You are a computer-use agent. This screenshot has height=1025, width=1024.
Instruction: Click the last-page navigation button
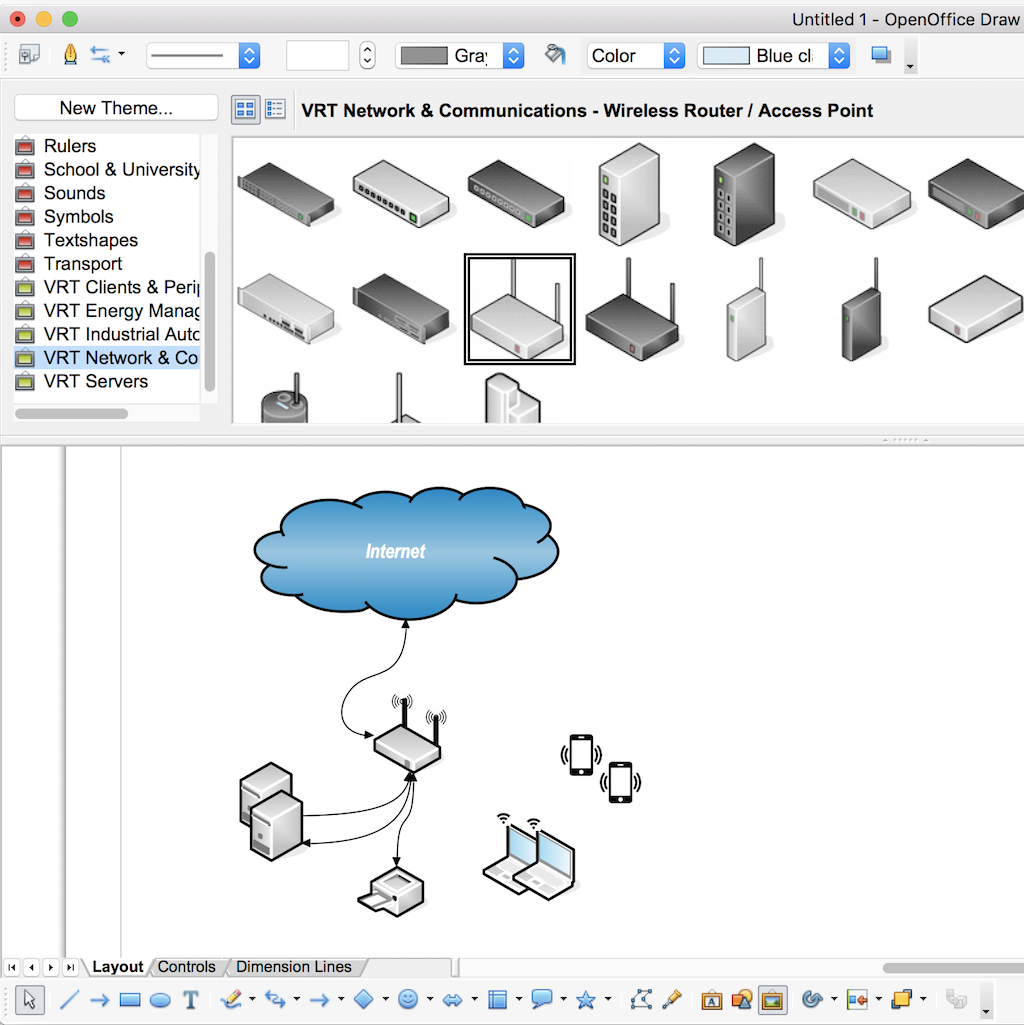70,967
